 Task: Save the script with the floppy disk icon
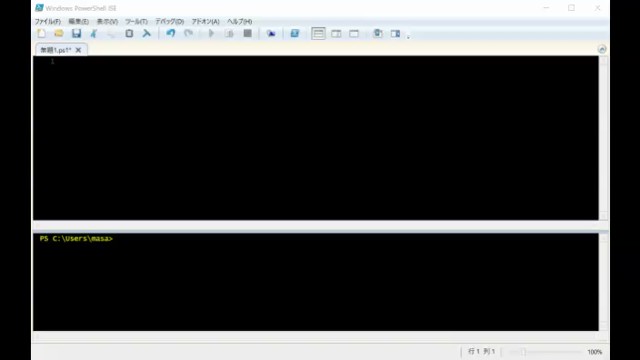coord(76,33)
